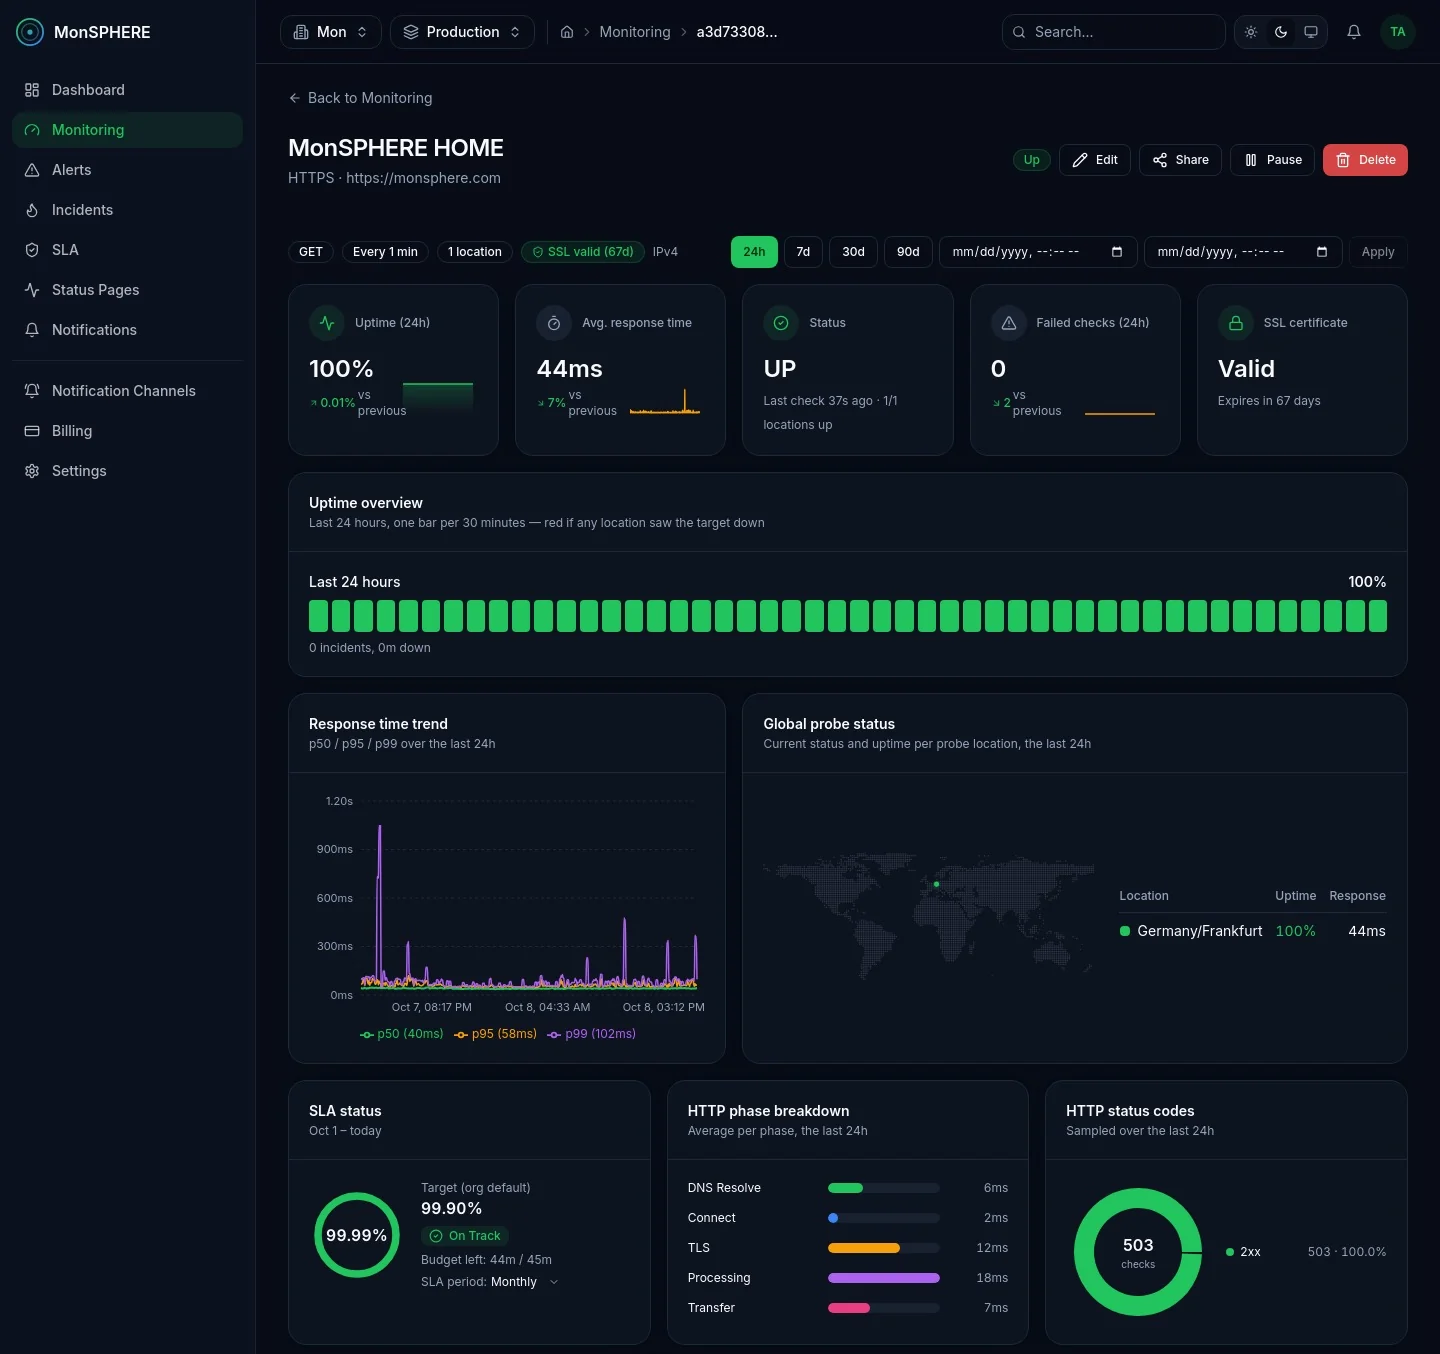1440x1354 pixels.
Task: Switch to system theme monitor toggle
Action: tap(1311, 32)
